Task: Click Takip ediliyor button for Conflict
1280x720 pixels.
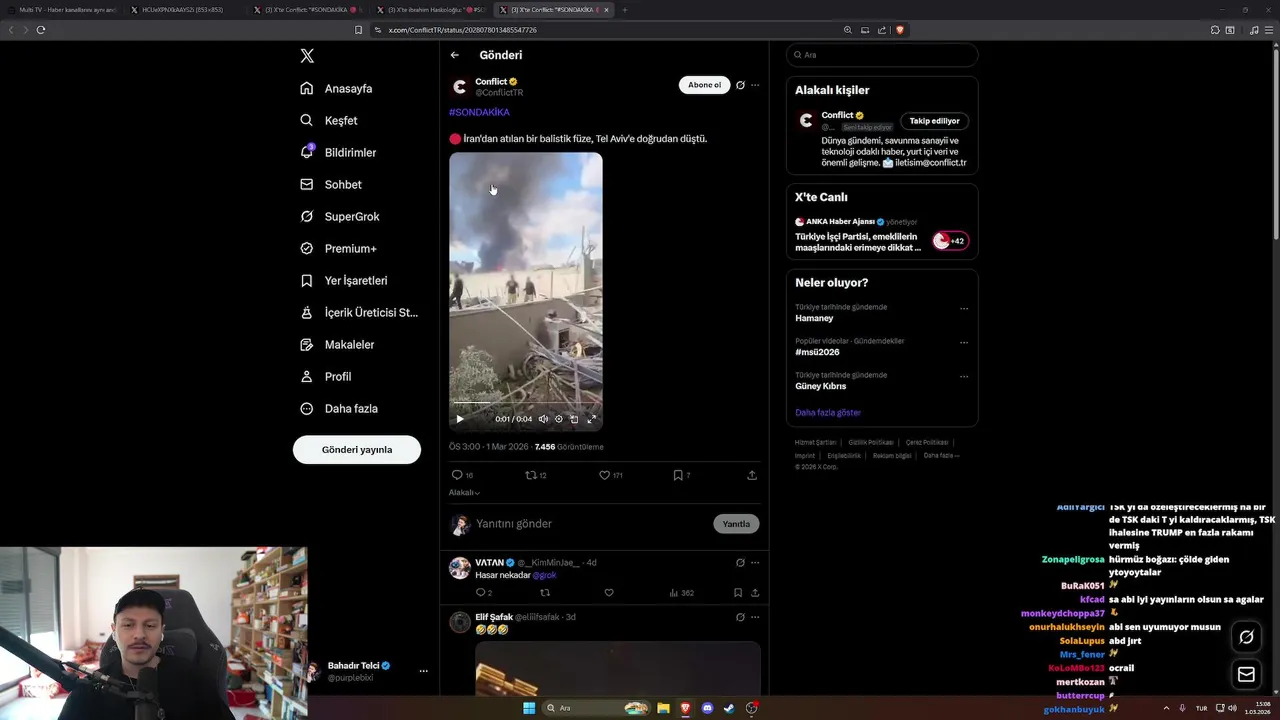Action: (934, 121)
